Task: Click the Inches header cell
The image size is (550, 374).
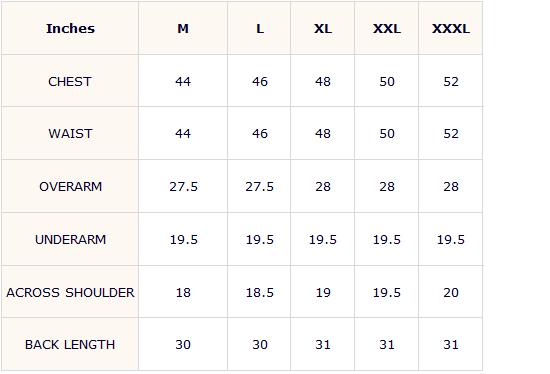Action: pos(70,28)
